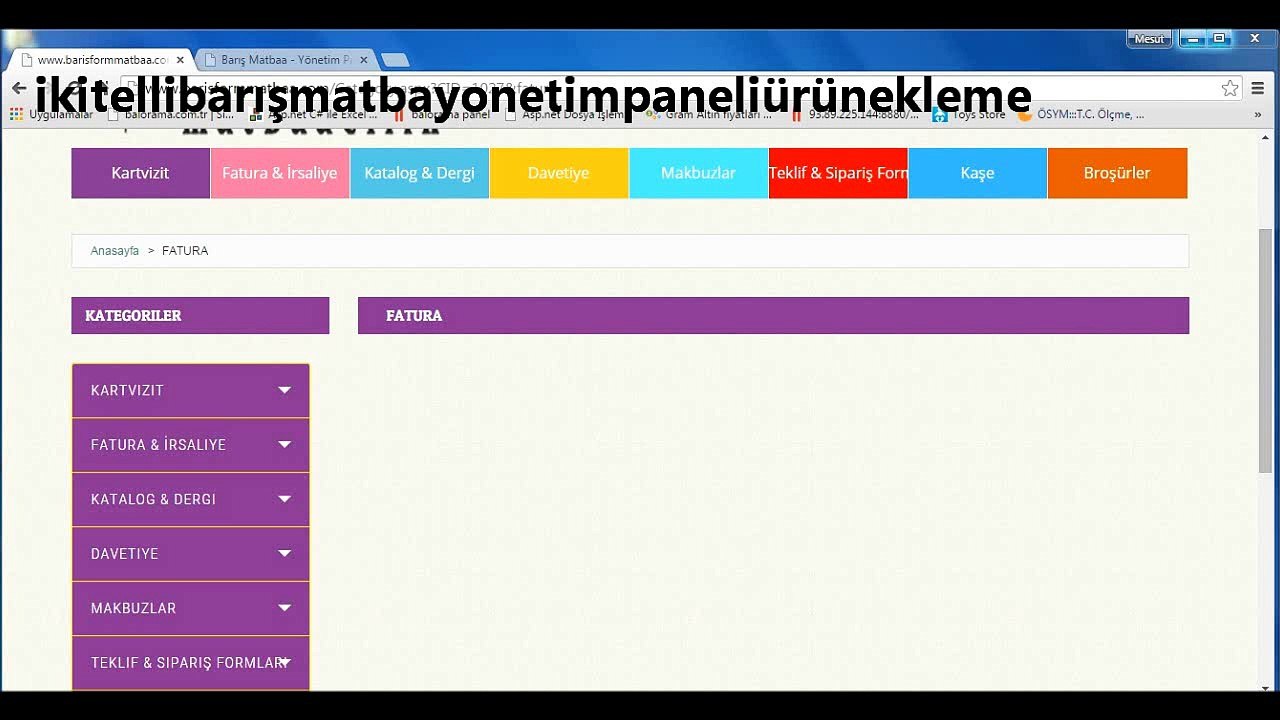This screenshot has width=1280, height=720.
Task: Bookmark page with star icon
Action: (x=1230, y=89)
